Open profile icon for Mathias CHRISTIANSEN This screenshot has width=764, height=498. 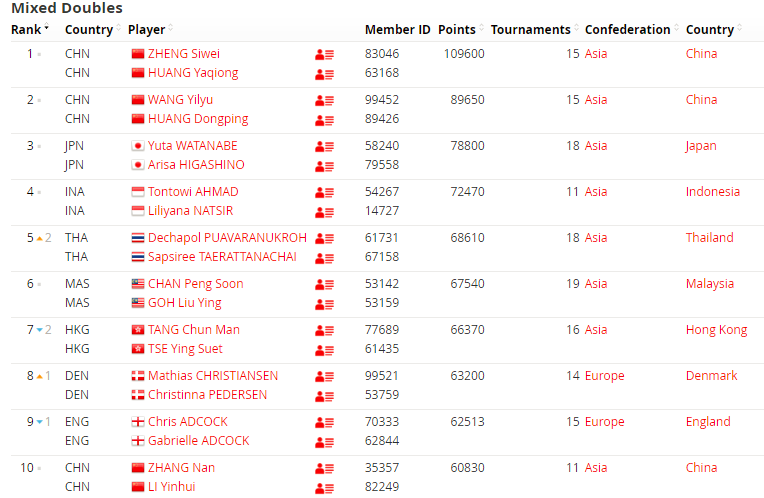pos(324,377)
